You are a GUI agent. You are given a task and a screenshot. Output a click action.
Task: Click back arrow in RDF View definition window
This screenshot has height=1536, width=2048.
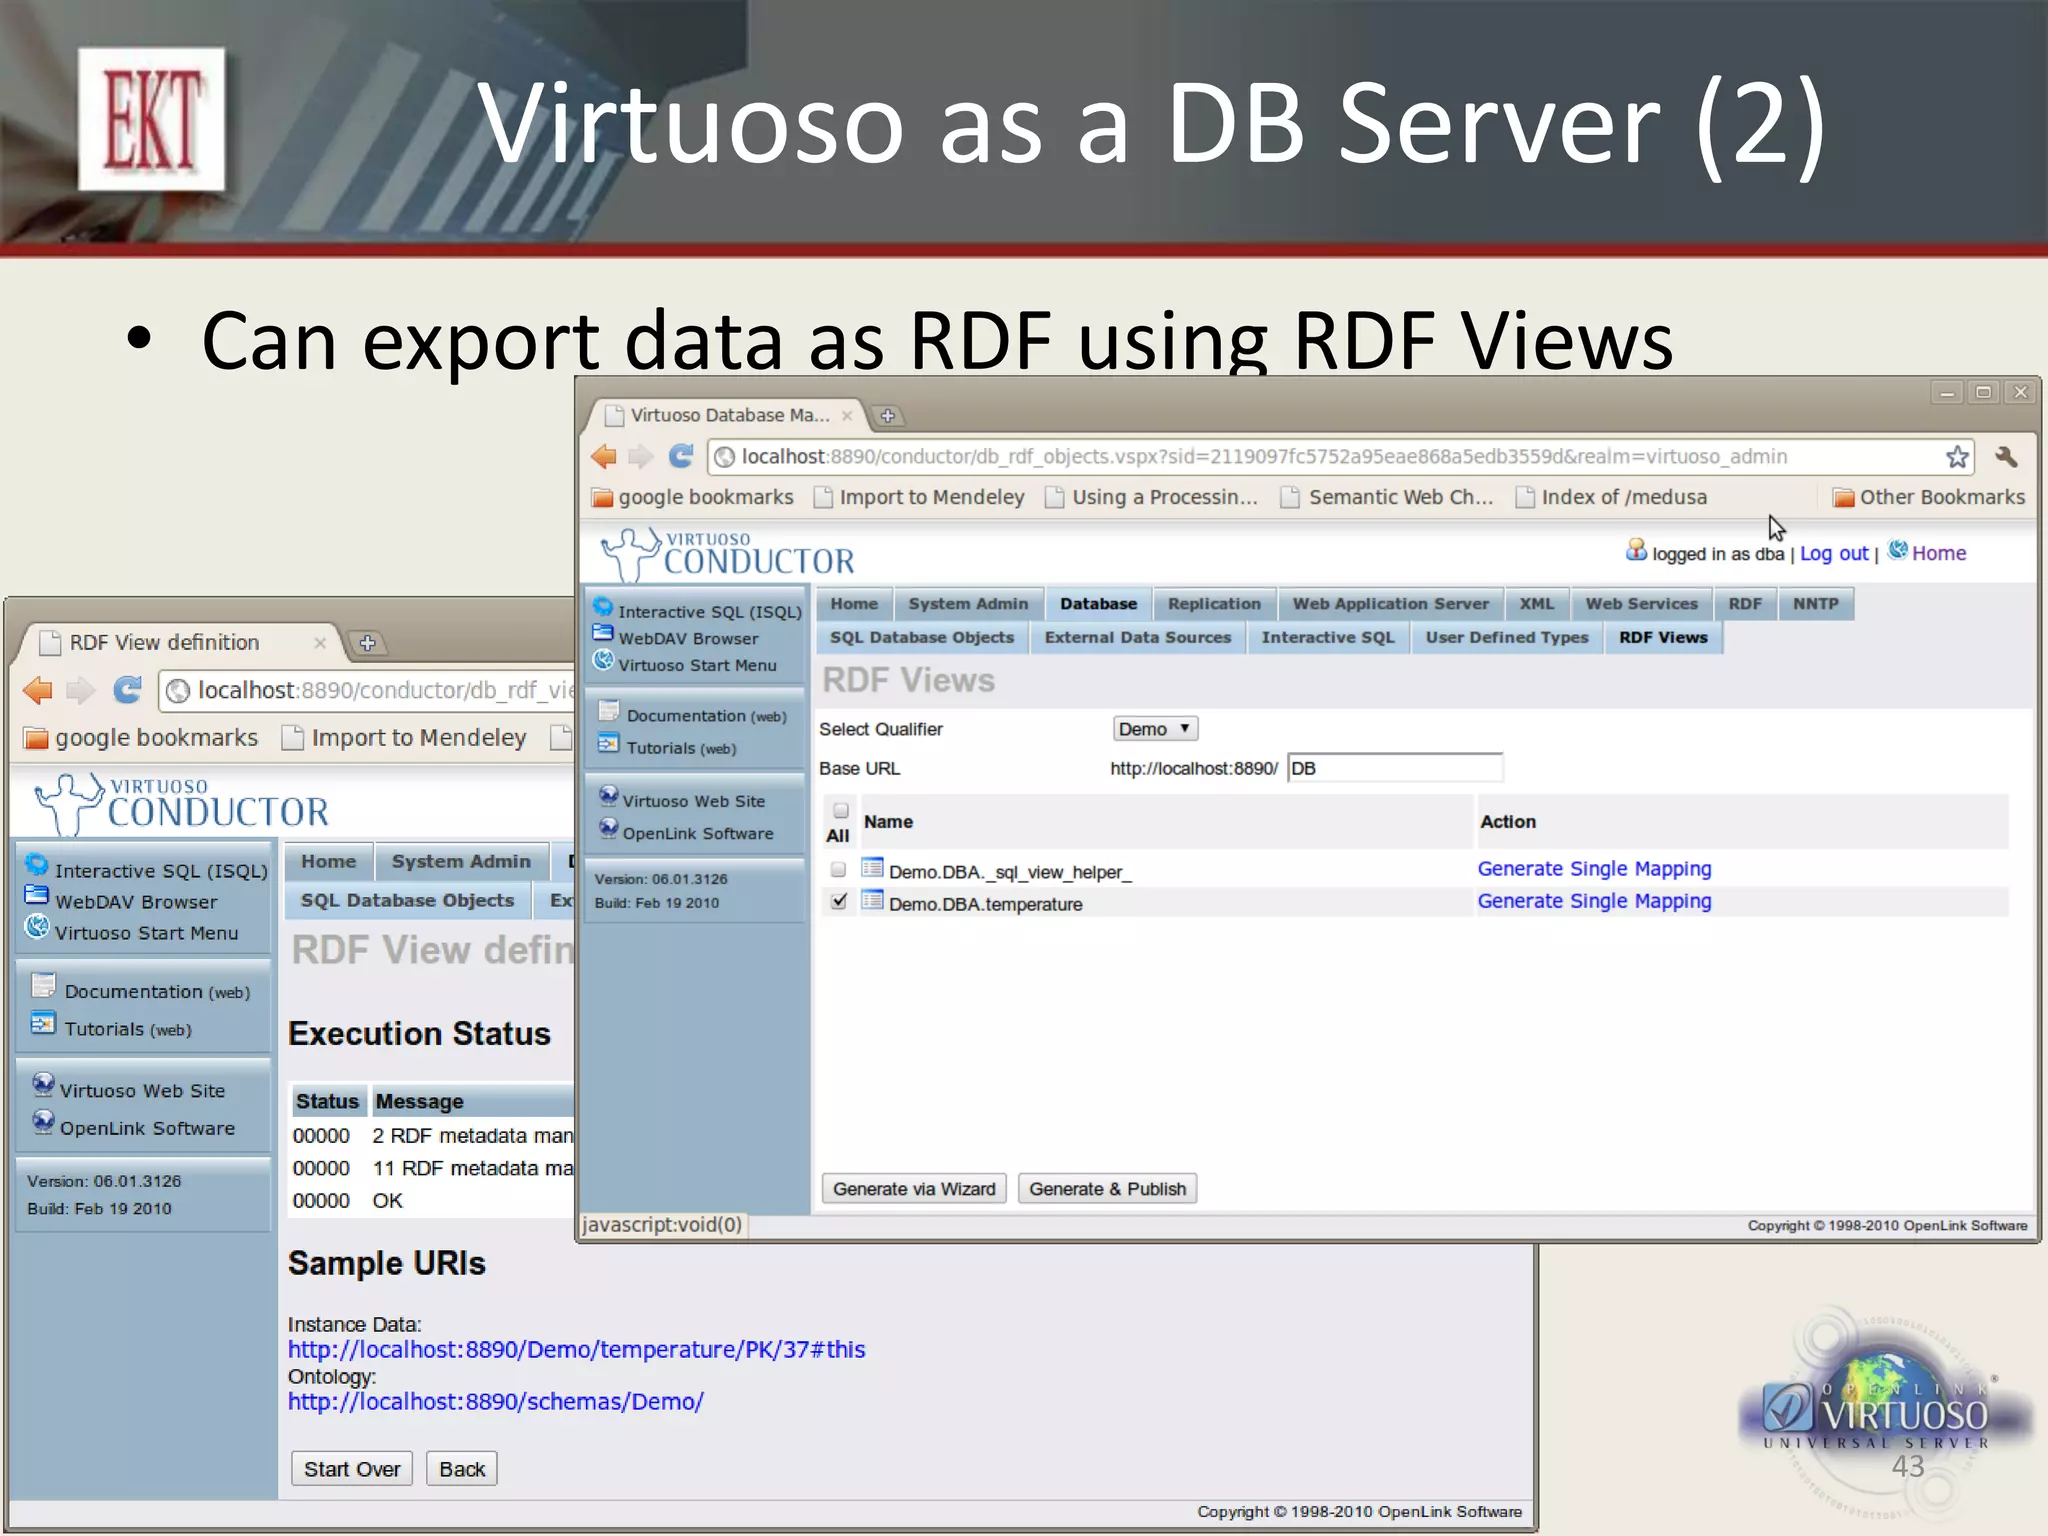38,690
